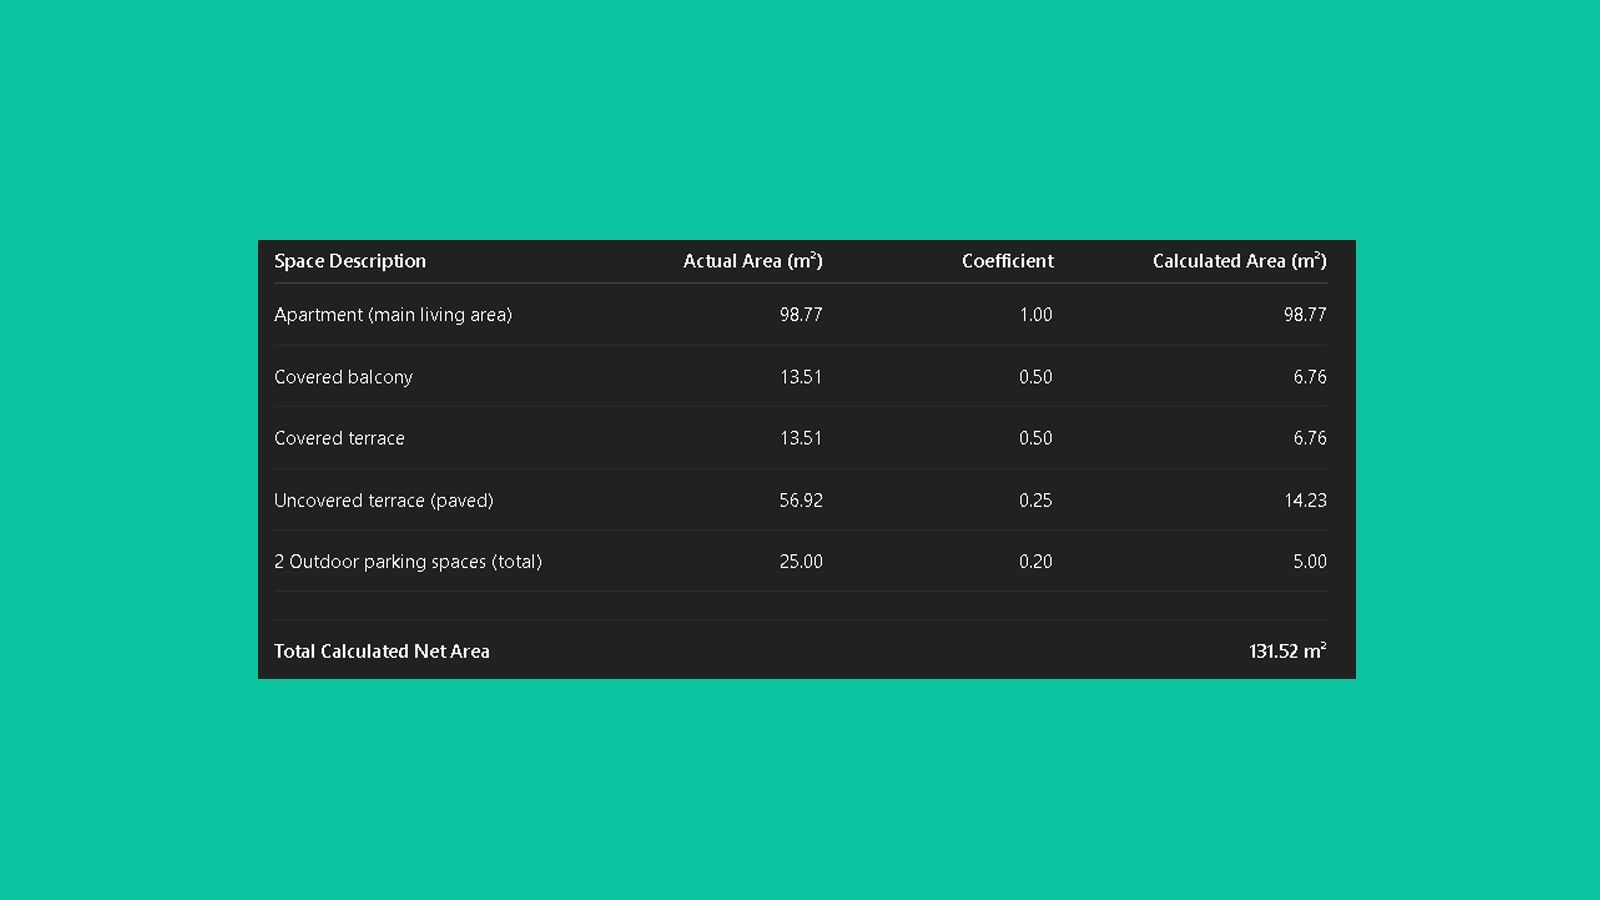The height and width of the screenshot is (900, 1600).
Task: Select the Coefficient column header
Action: 1007,261
